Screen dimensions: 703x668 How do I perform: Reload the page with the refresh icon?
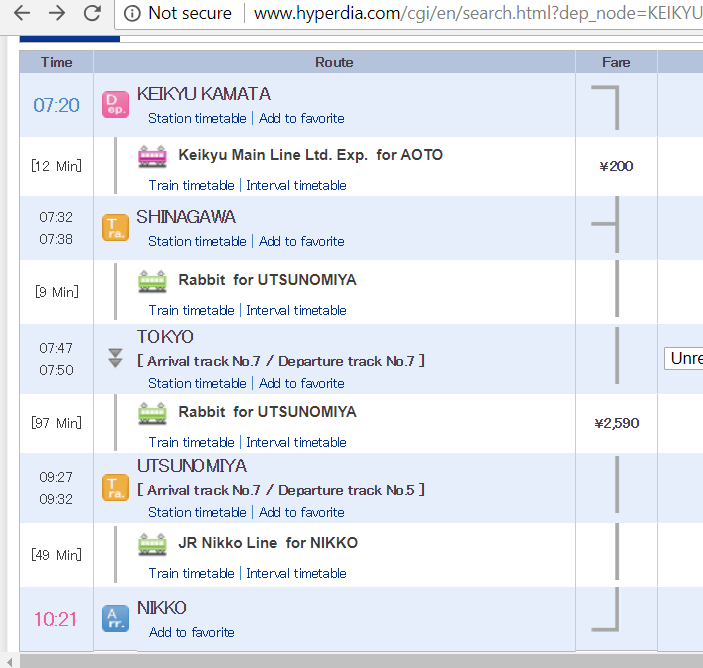(92, 13)
